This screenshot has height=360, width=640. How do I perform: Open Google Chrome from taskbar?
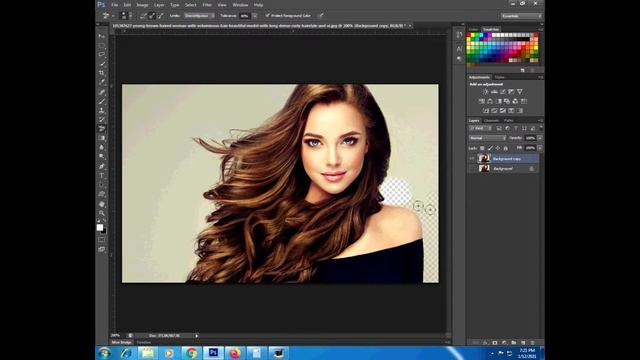coord(191,353)
